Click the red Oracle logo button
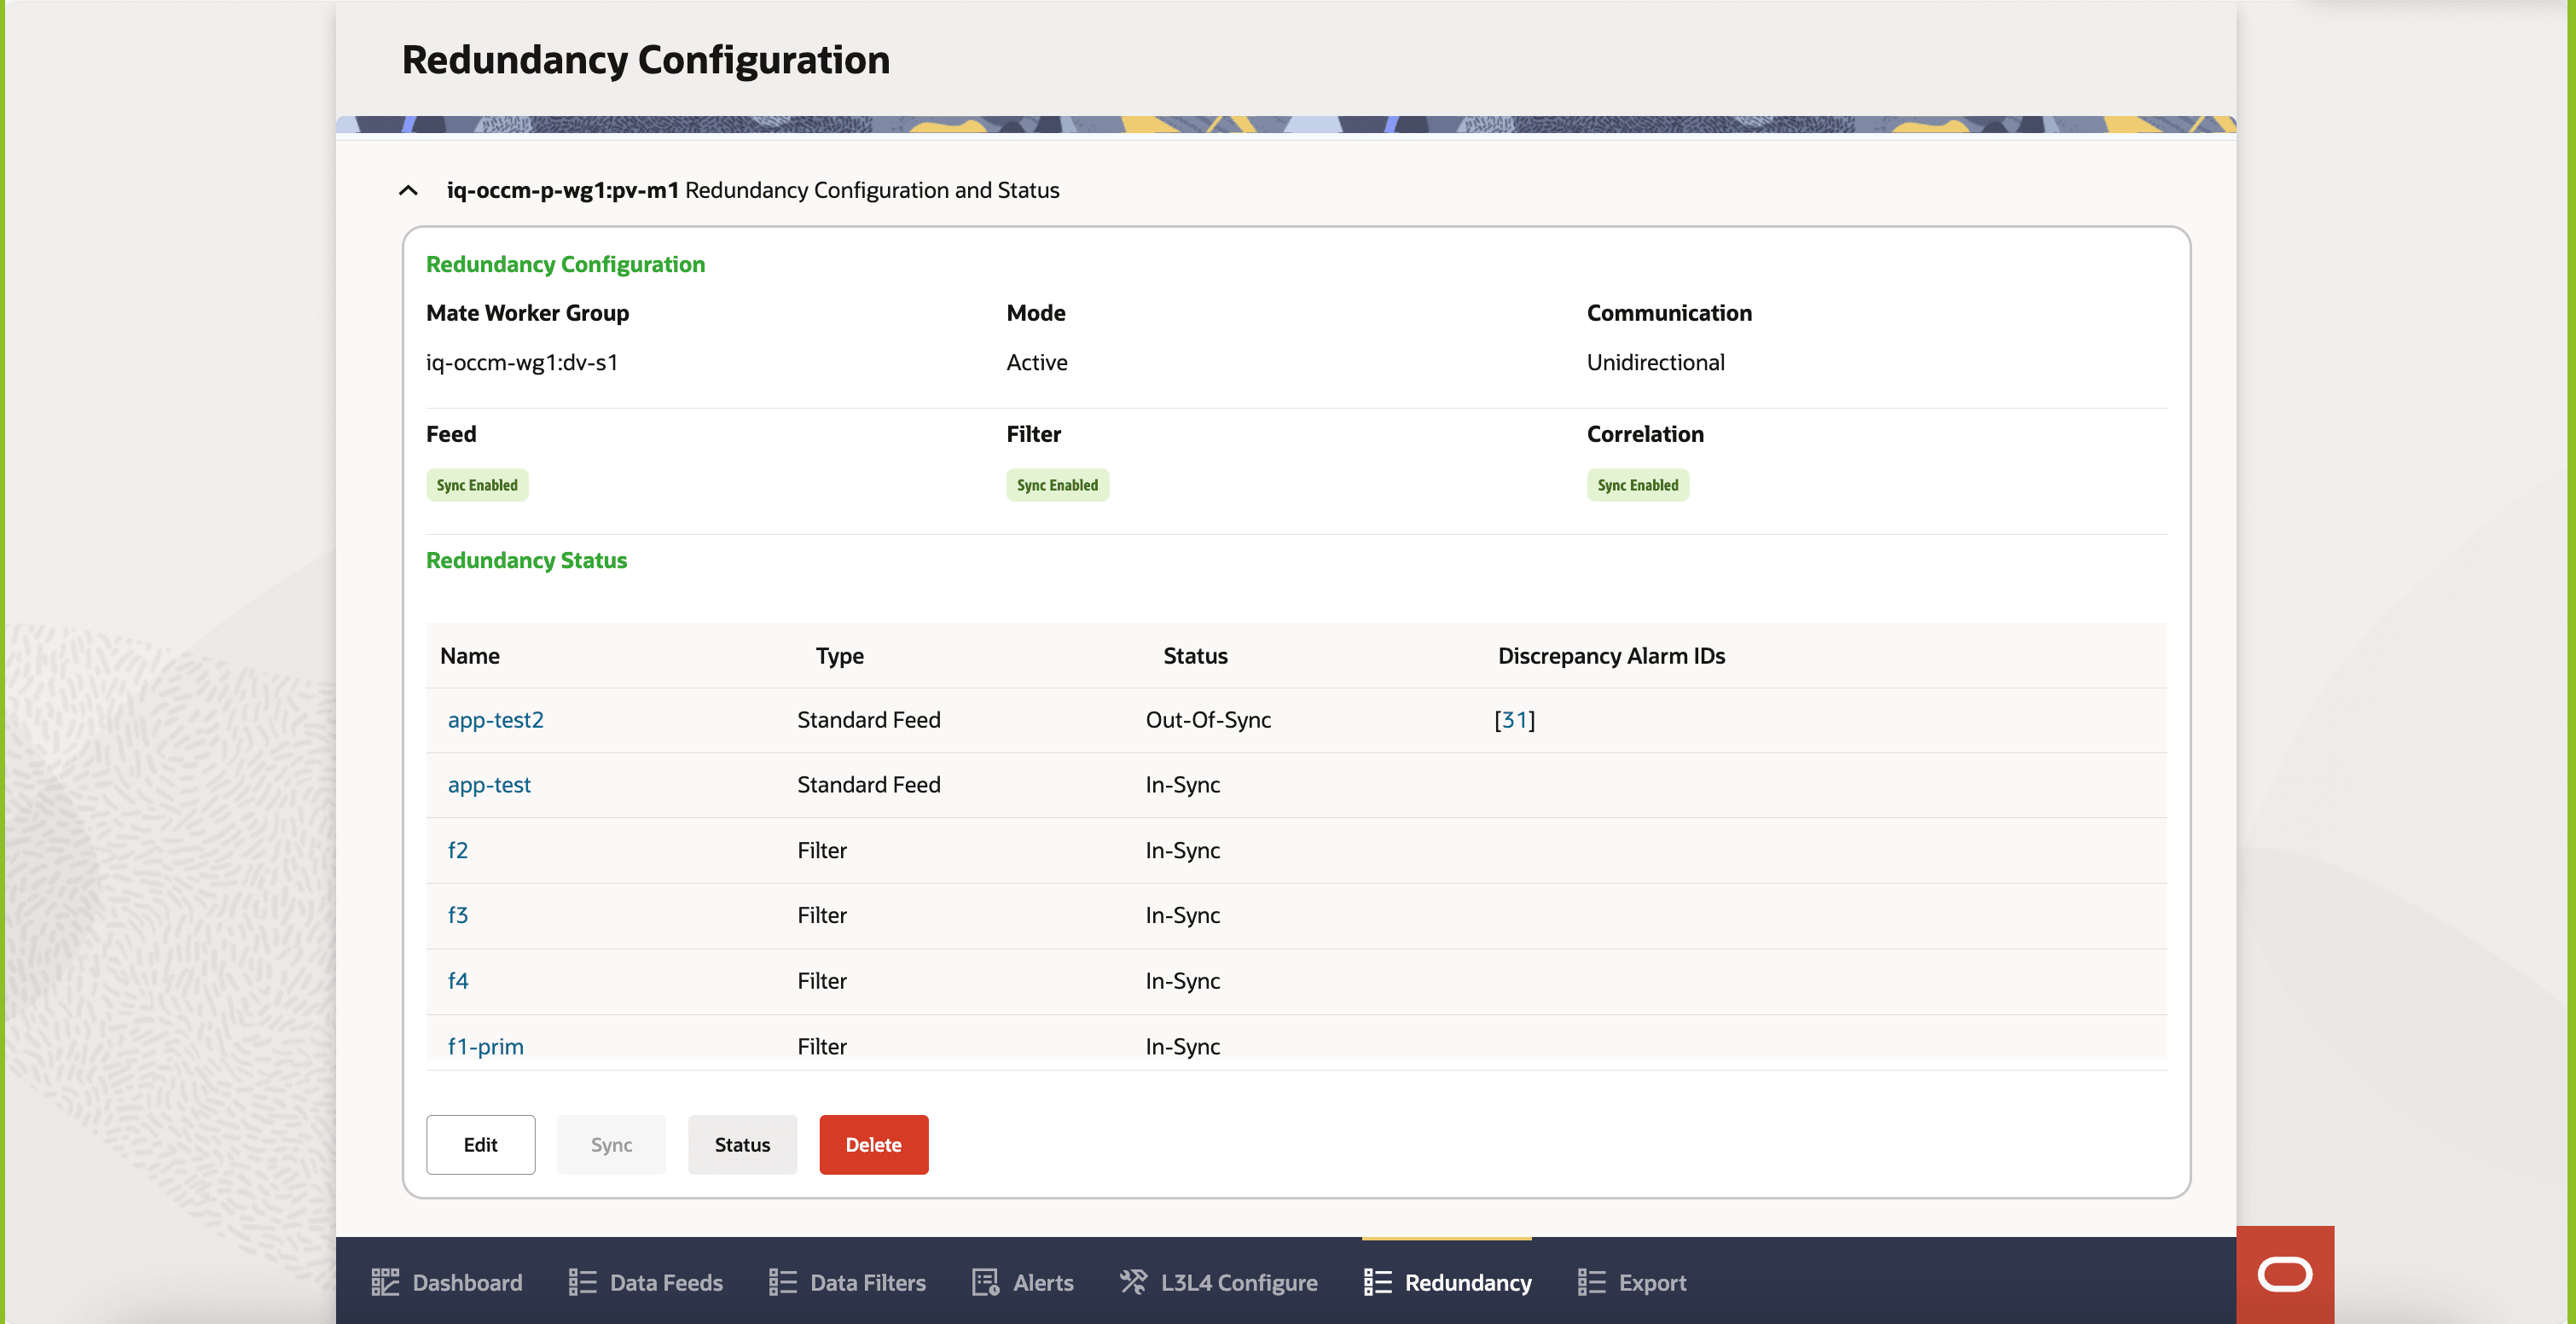The height and width of the screenshot is (1324, 2576). (2284, 1275)
